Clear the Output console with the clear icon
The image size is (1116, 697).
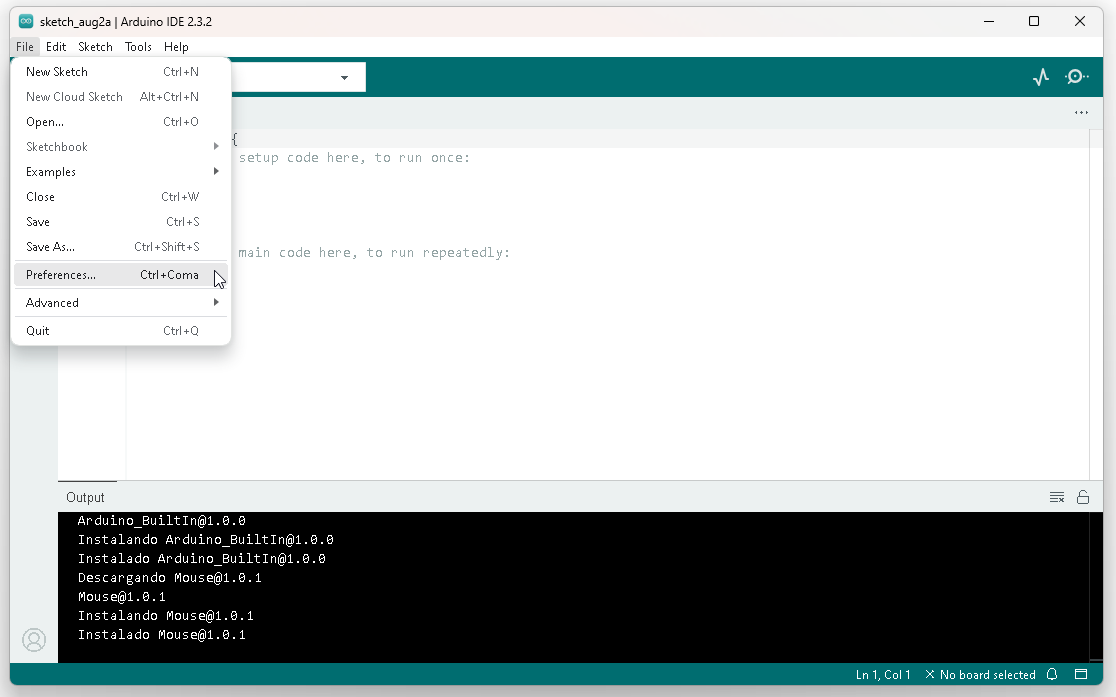[x=1057, y=497]
